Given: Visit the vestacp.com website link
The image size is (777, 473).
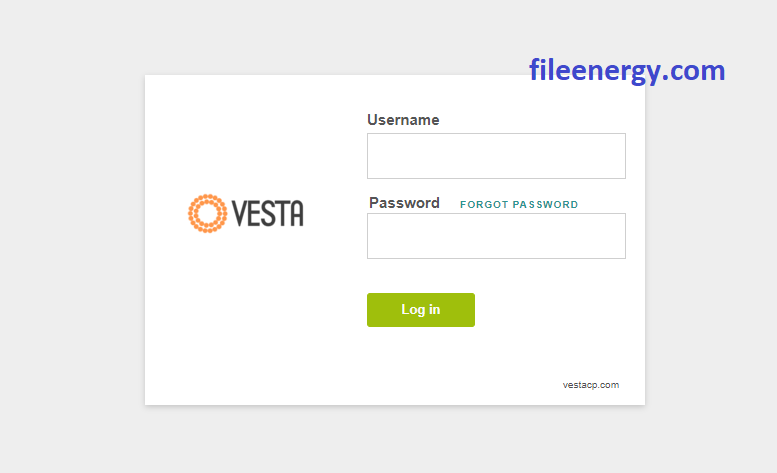Looking at the screenshot, I should click(x=591, y=385).
